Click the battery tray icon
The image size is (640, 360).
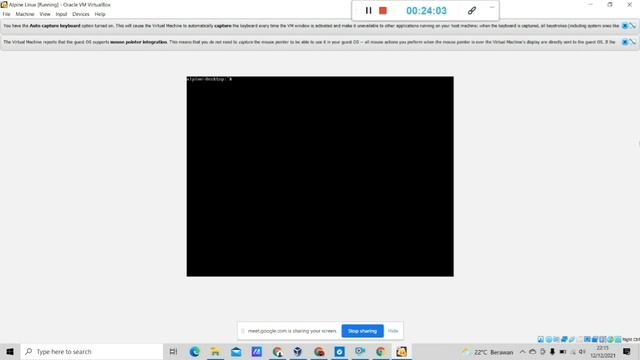[562, 351]
